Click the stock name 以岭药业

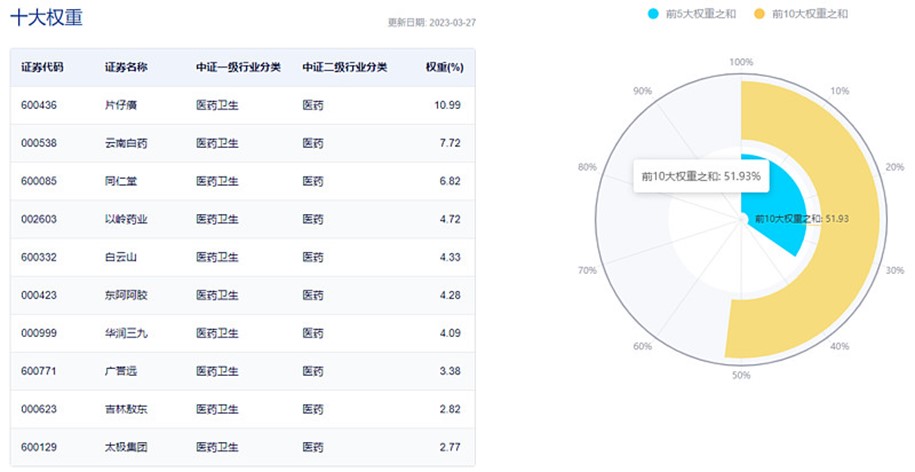point(126,219)
